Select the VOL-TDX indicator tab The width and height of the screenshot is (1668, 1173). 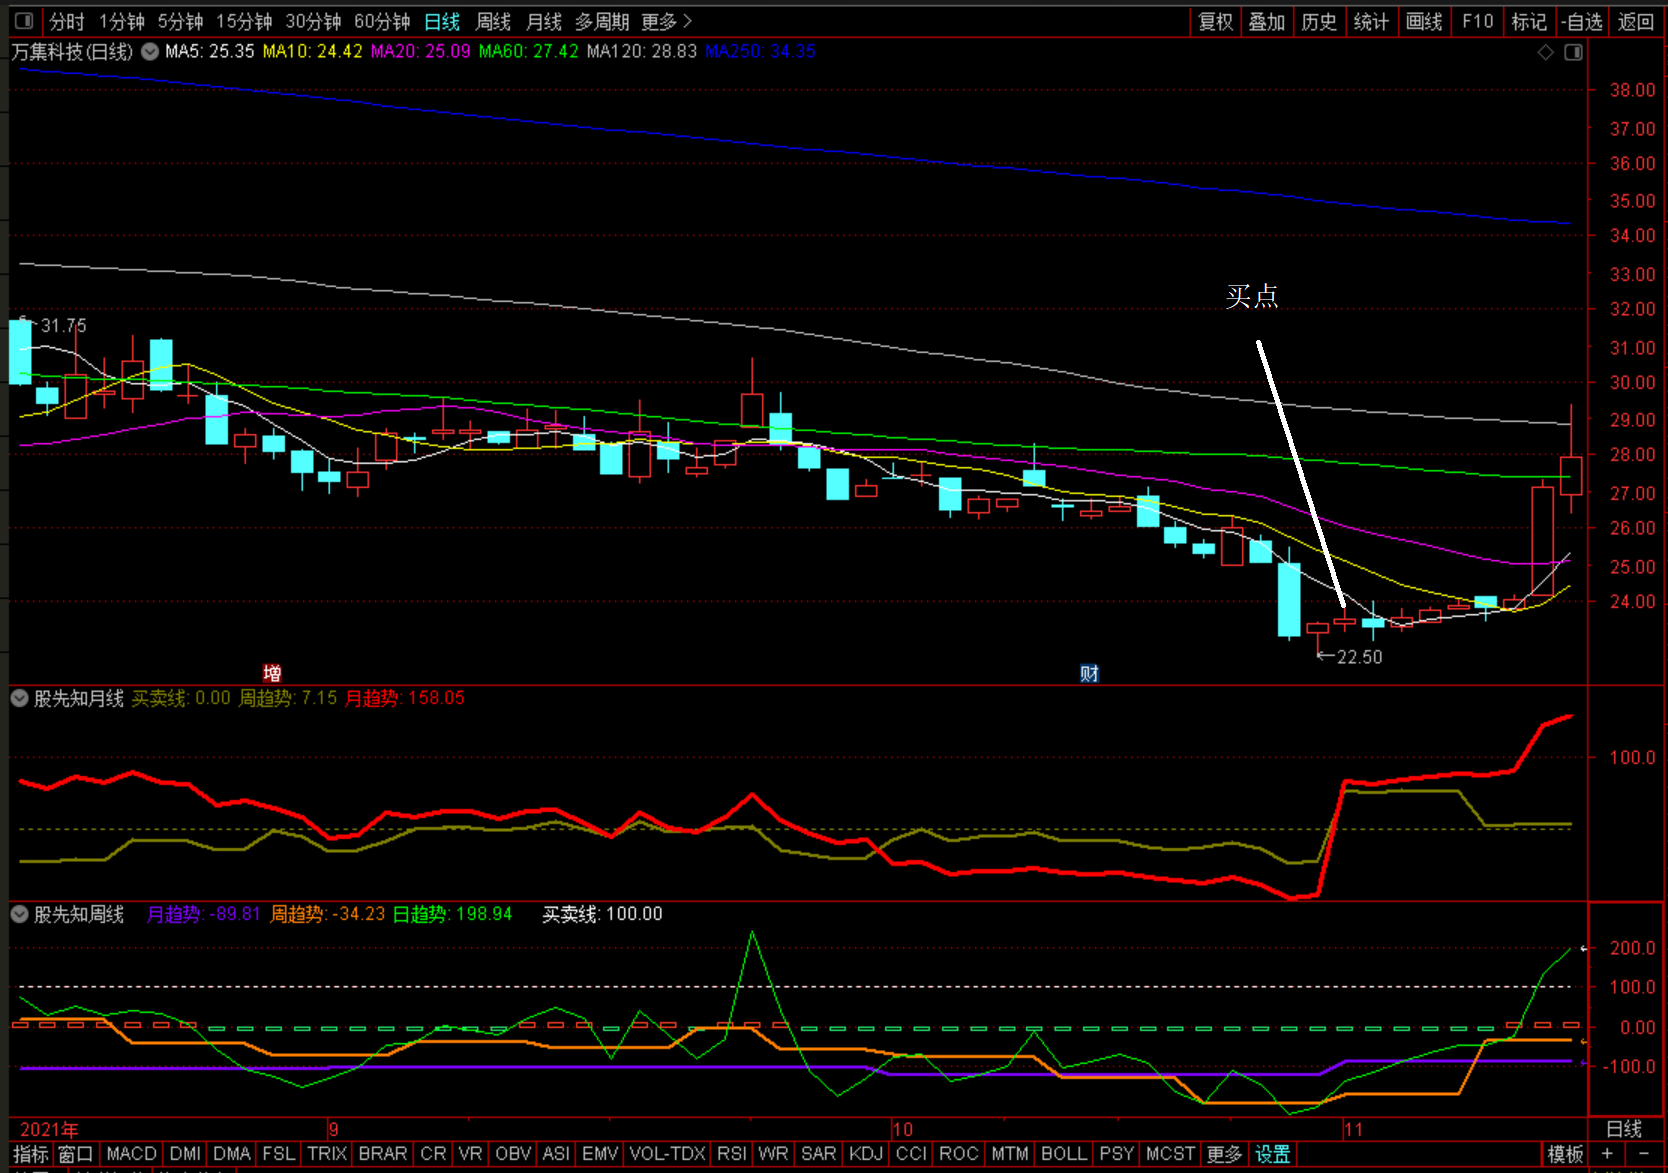667,1154
